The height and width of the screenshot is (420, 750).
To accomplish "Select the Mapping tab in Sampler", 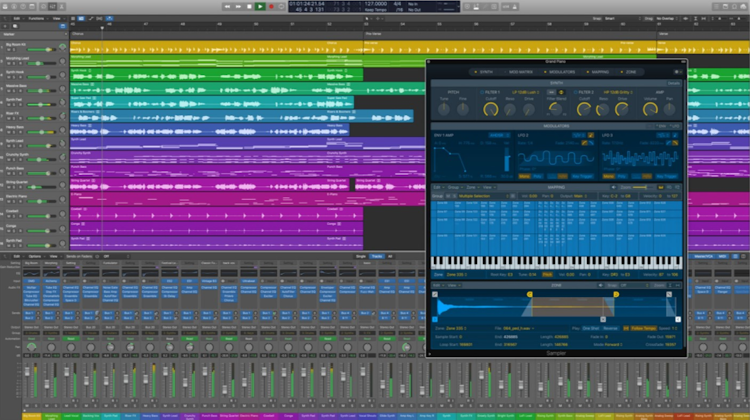I will coord(600,72).
